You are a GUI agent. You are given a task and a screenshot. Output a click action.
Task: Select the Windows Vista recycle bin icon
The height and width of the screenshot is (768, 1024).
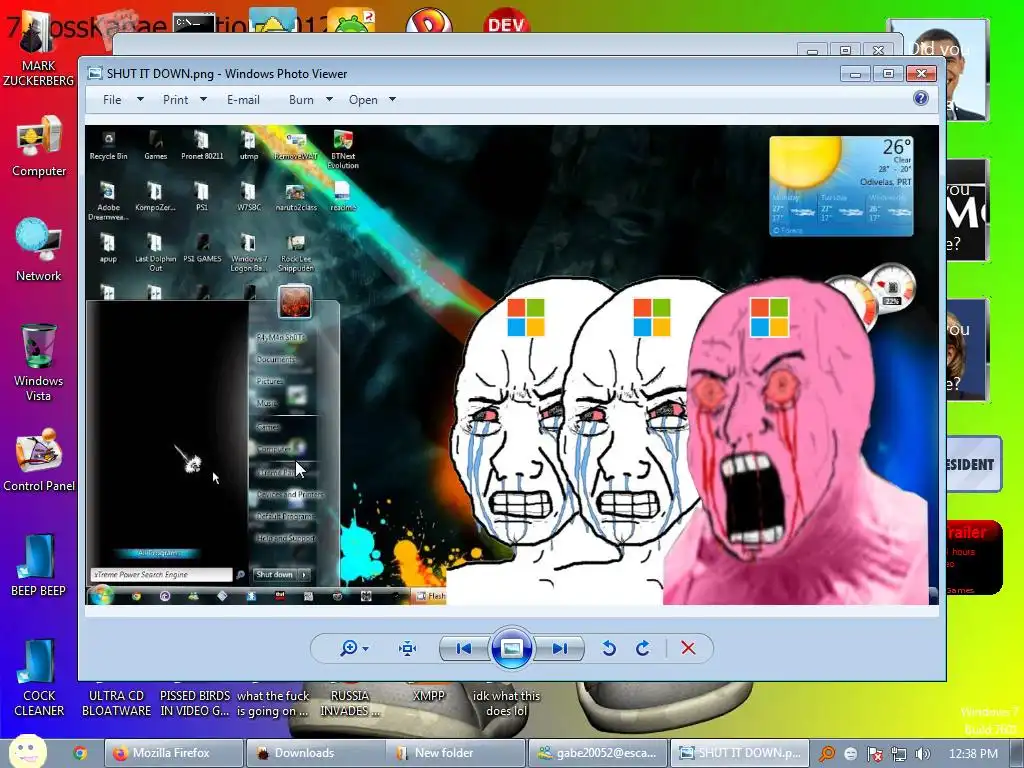pos(39,362)
